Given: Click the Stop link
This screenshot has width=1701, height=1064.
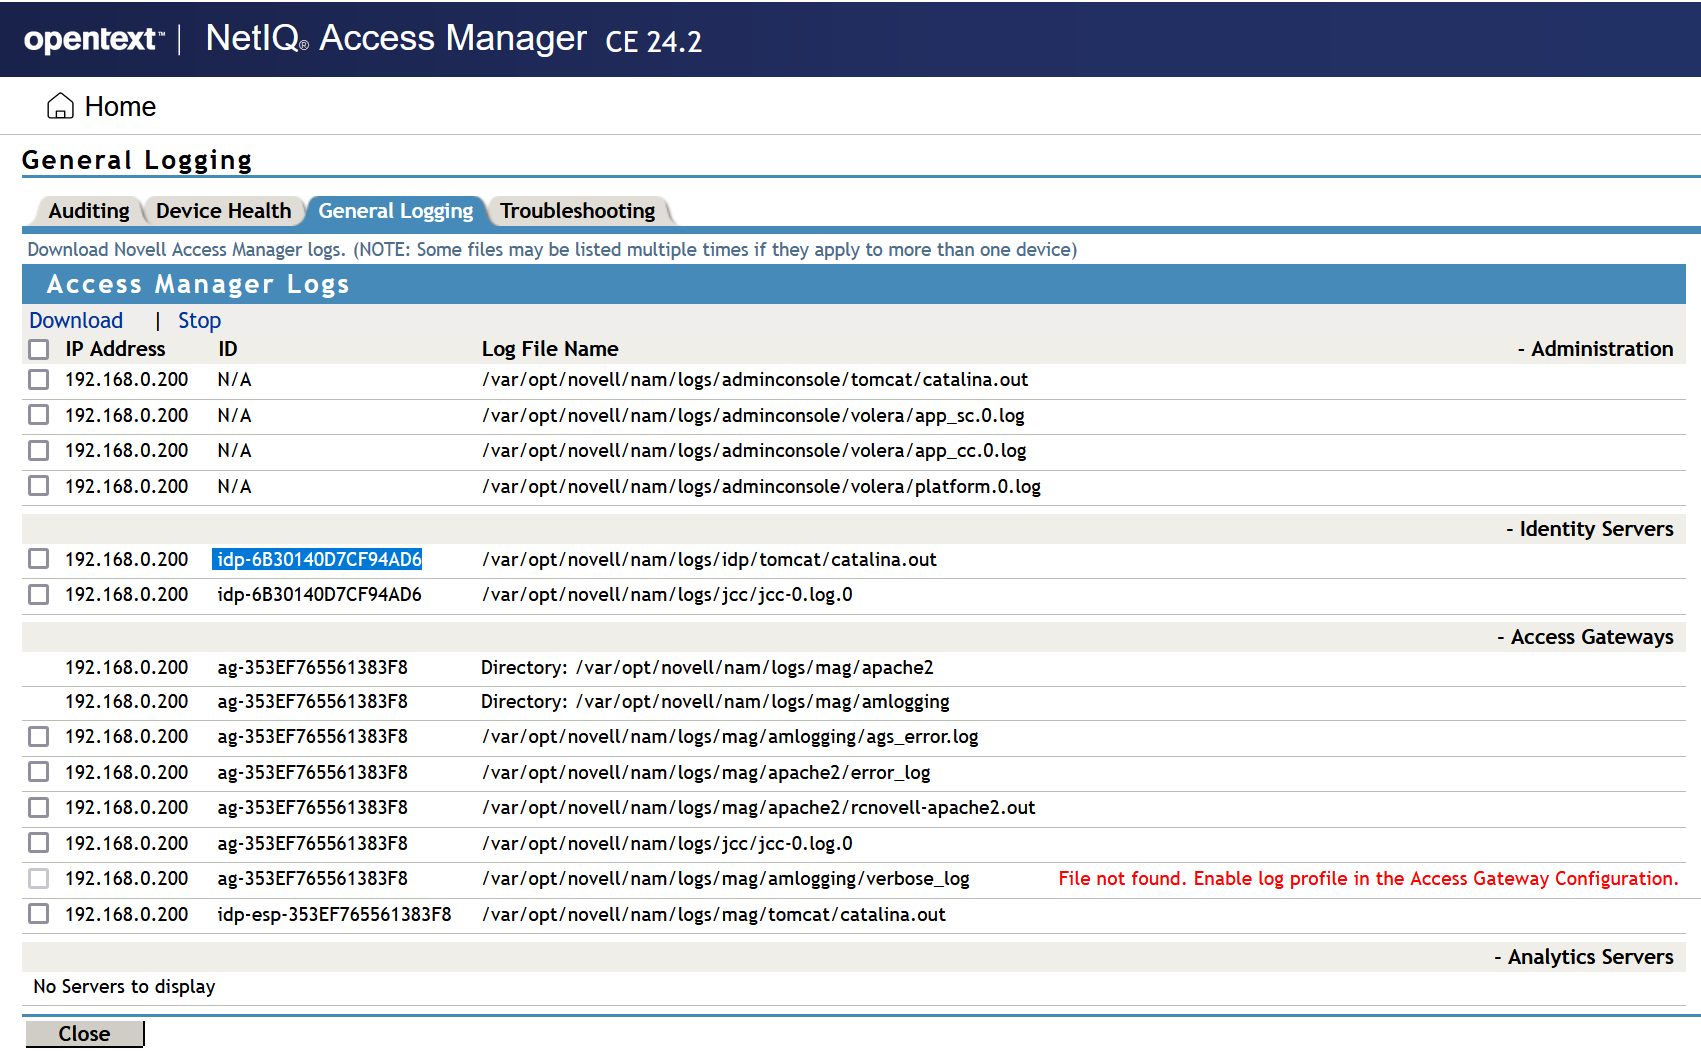Looking at the screenshot, I should 199,320.
